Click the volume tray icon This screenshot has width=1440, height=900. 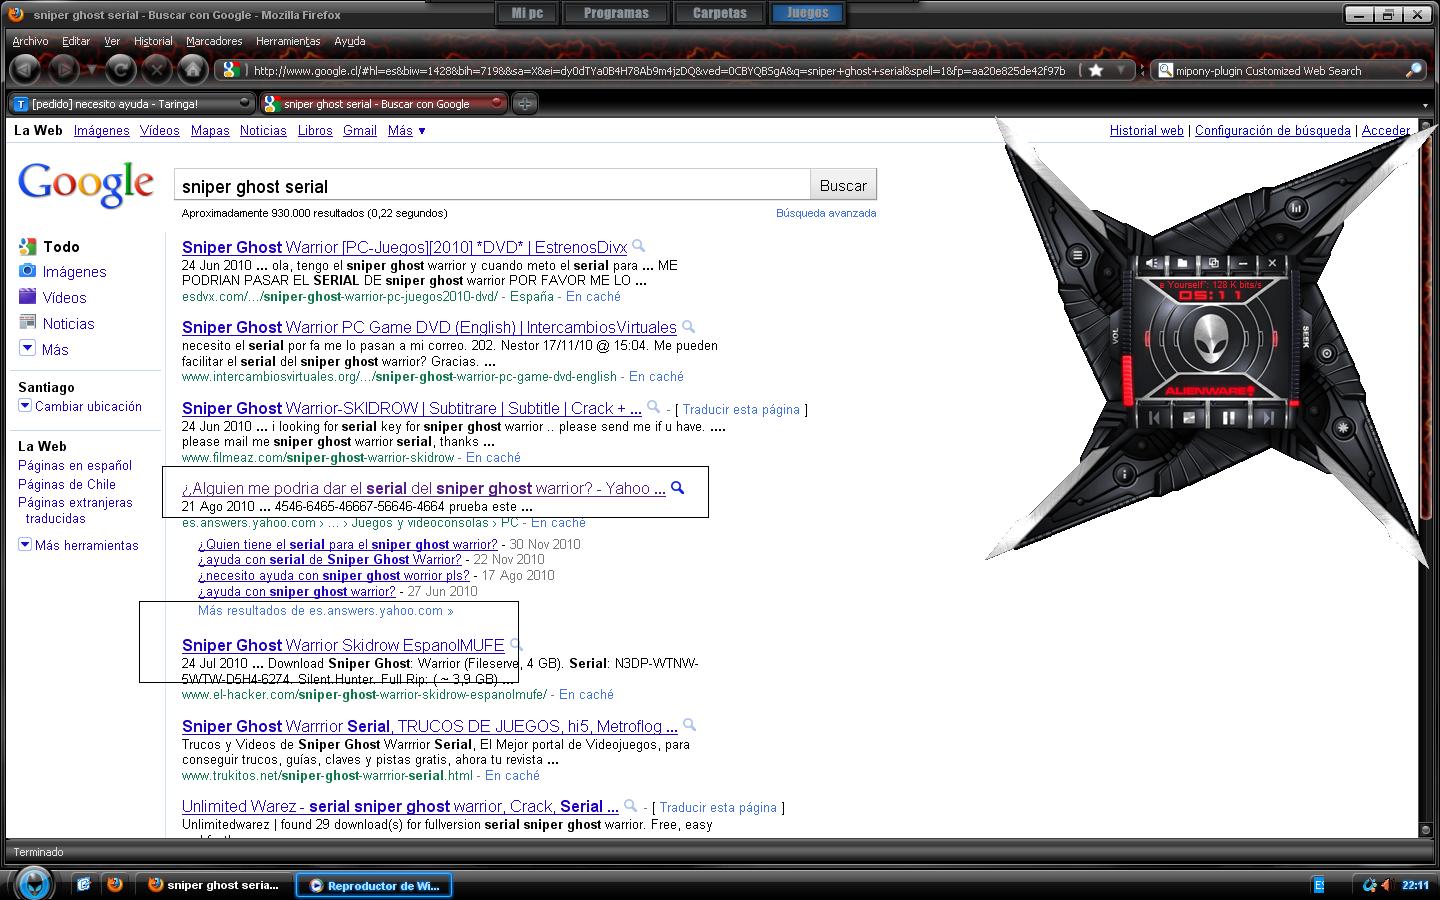pyautogui.click(x=1386, y=885)
